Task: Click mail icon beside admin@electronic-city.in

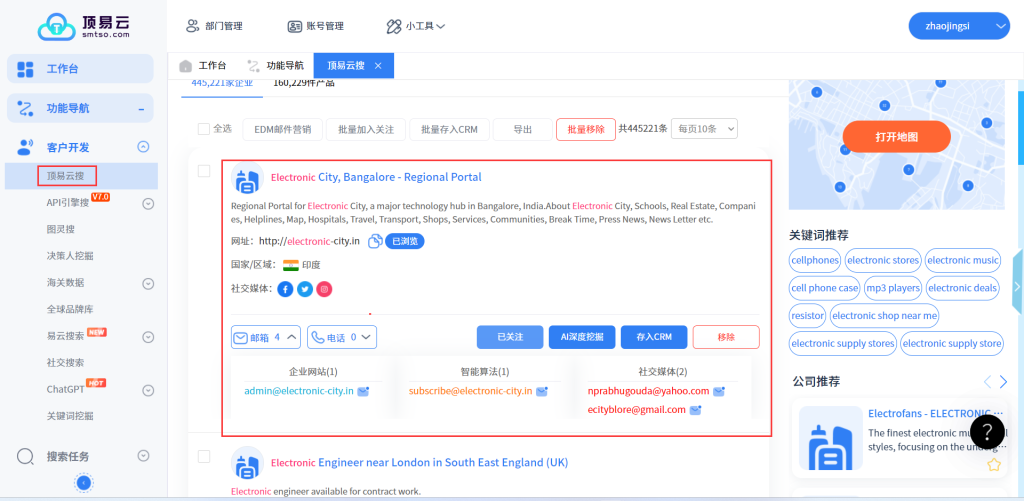Action: (x=364, y=391)
